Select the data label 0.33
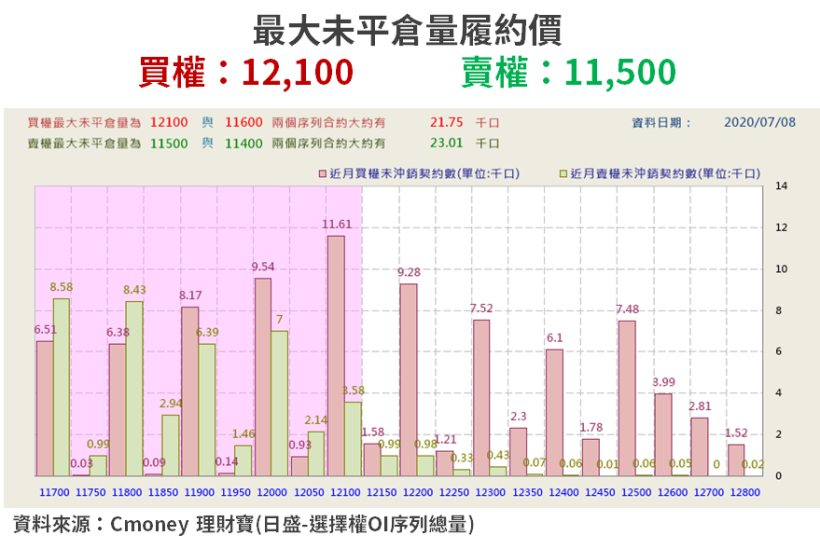This screenshot has width=820, height=549. tap(462, 458)
